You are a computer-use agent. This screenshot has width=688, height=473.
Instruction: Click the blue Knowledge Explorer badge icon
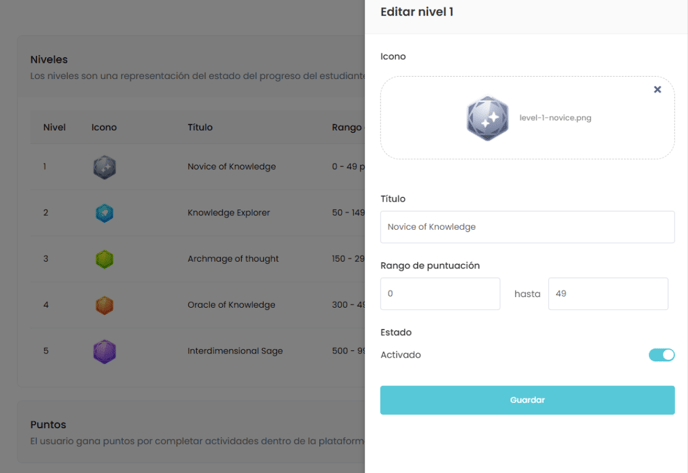click(x=104, y=213)
